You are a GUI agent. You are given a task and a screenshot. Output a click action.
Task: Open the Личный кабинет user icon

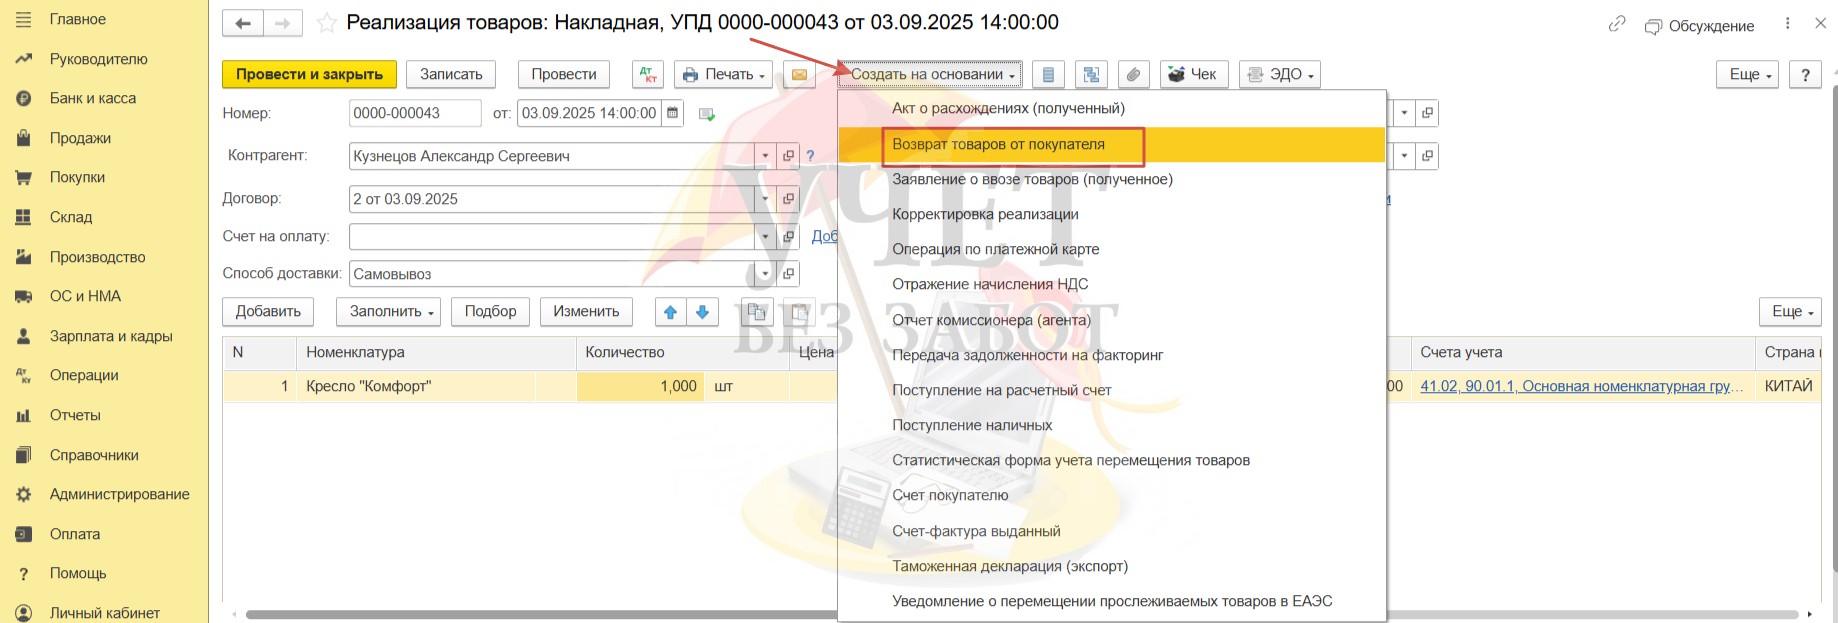24,613
